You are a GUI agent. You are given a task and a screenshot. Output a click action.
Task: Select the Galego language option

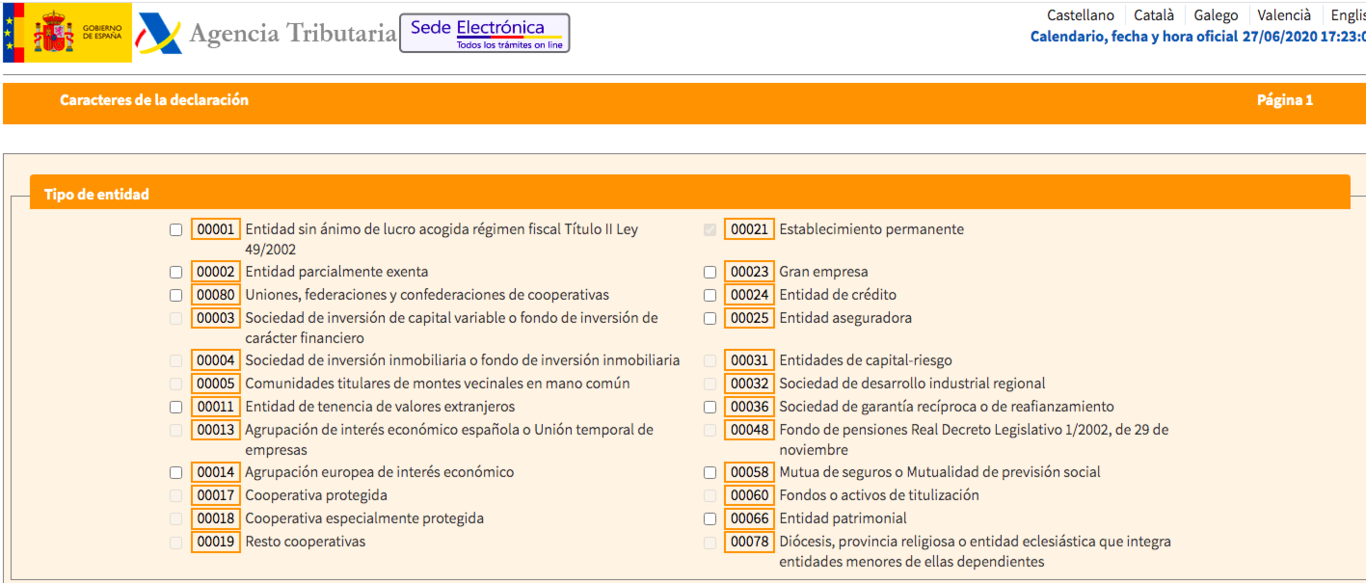(x=1215, y=15)
